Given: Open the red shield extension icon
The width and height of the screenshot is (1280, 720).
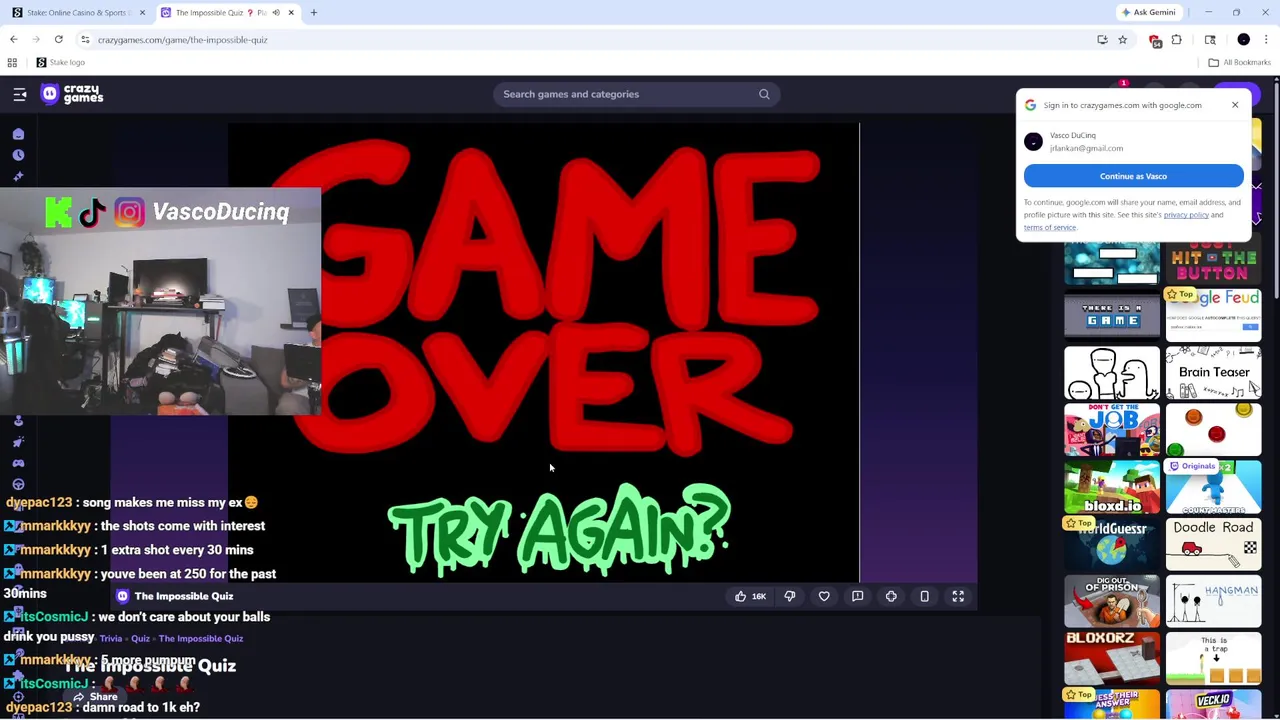Looking at the screenshot, I should [1155, 40].
